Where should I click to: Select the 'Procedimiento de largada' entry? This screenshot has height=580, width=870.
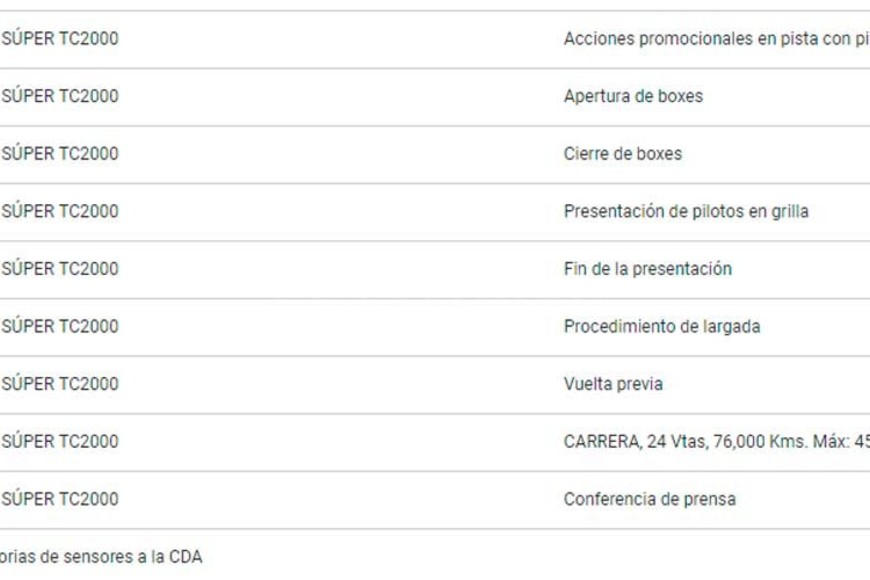point(661,327)
